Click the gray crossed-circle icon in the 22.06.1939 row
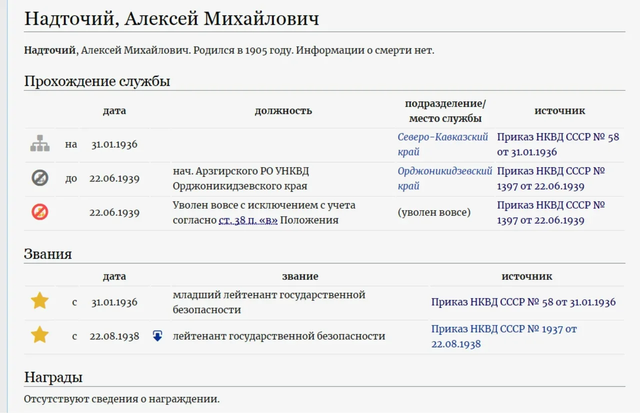The image size is (640, 413). click(x=39, y=178)
